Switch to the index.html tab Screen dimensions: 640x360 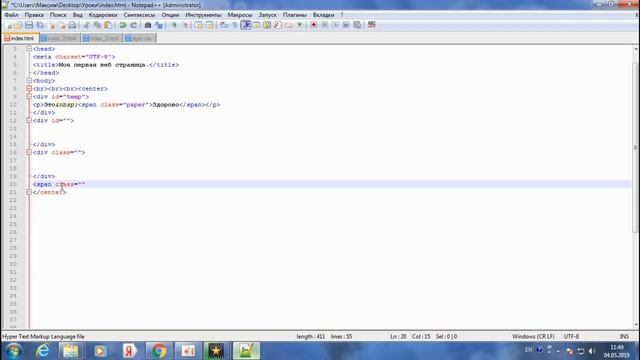[20, 38]
